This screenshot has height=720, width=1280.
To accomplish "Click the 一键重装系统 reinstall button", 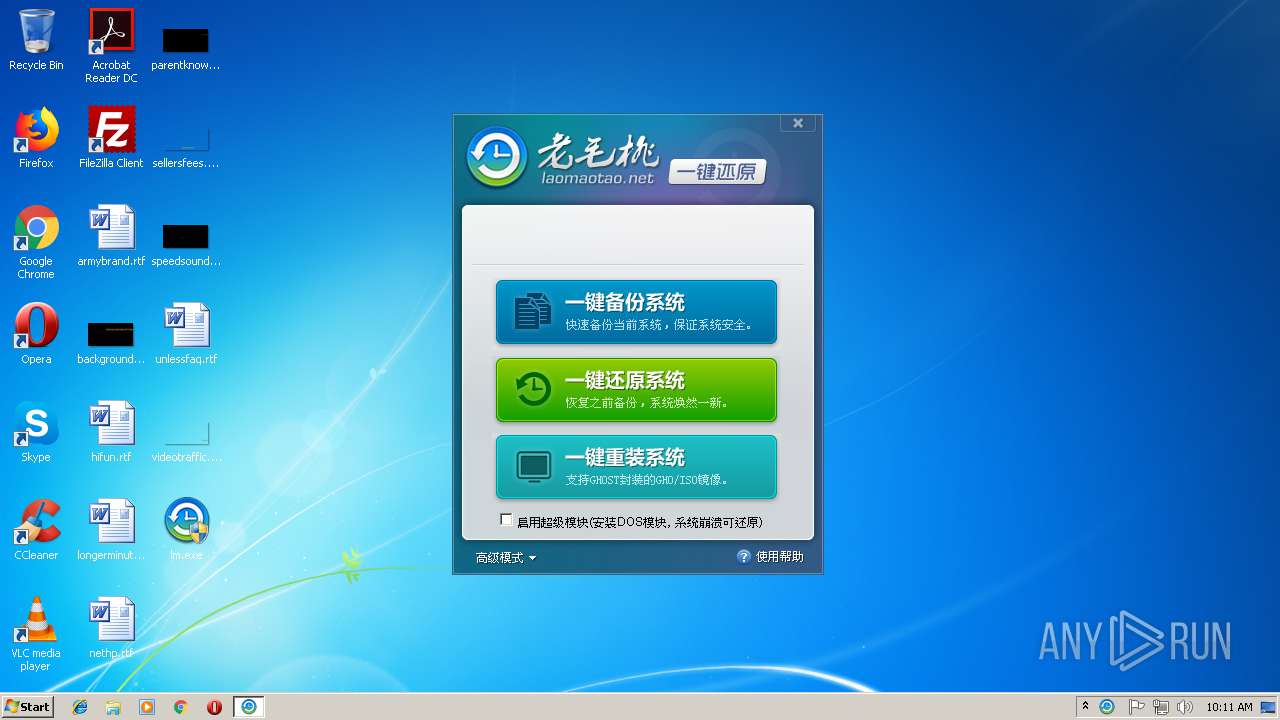I will point(636,467).
